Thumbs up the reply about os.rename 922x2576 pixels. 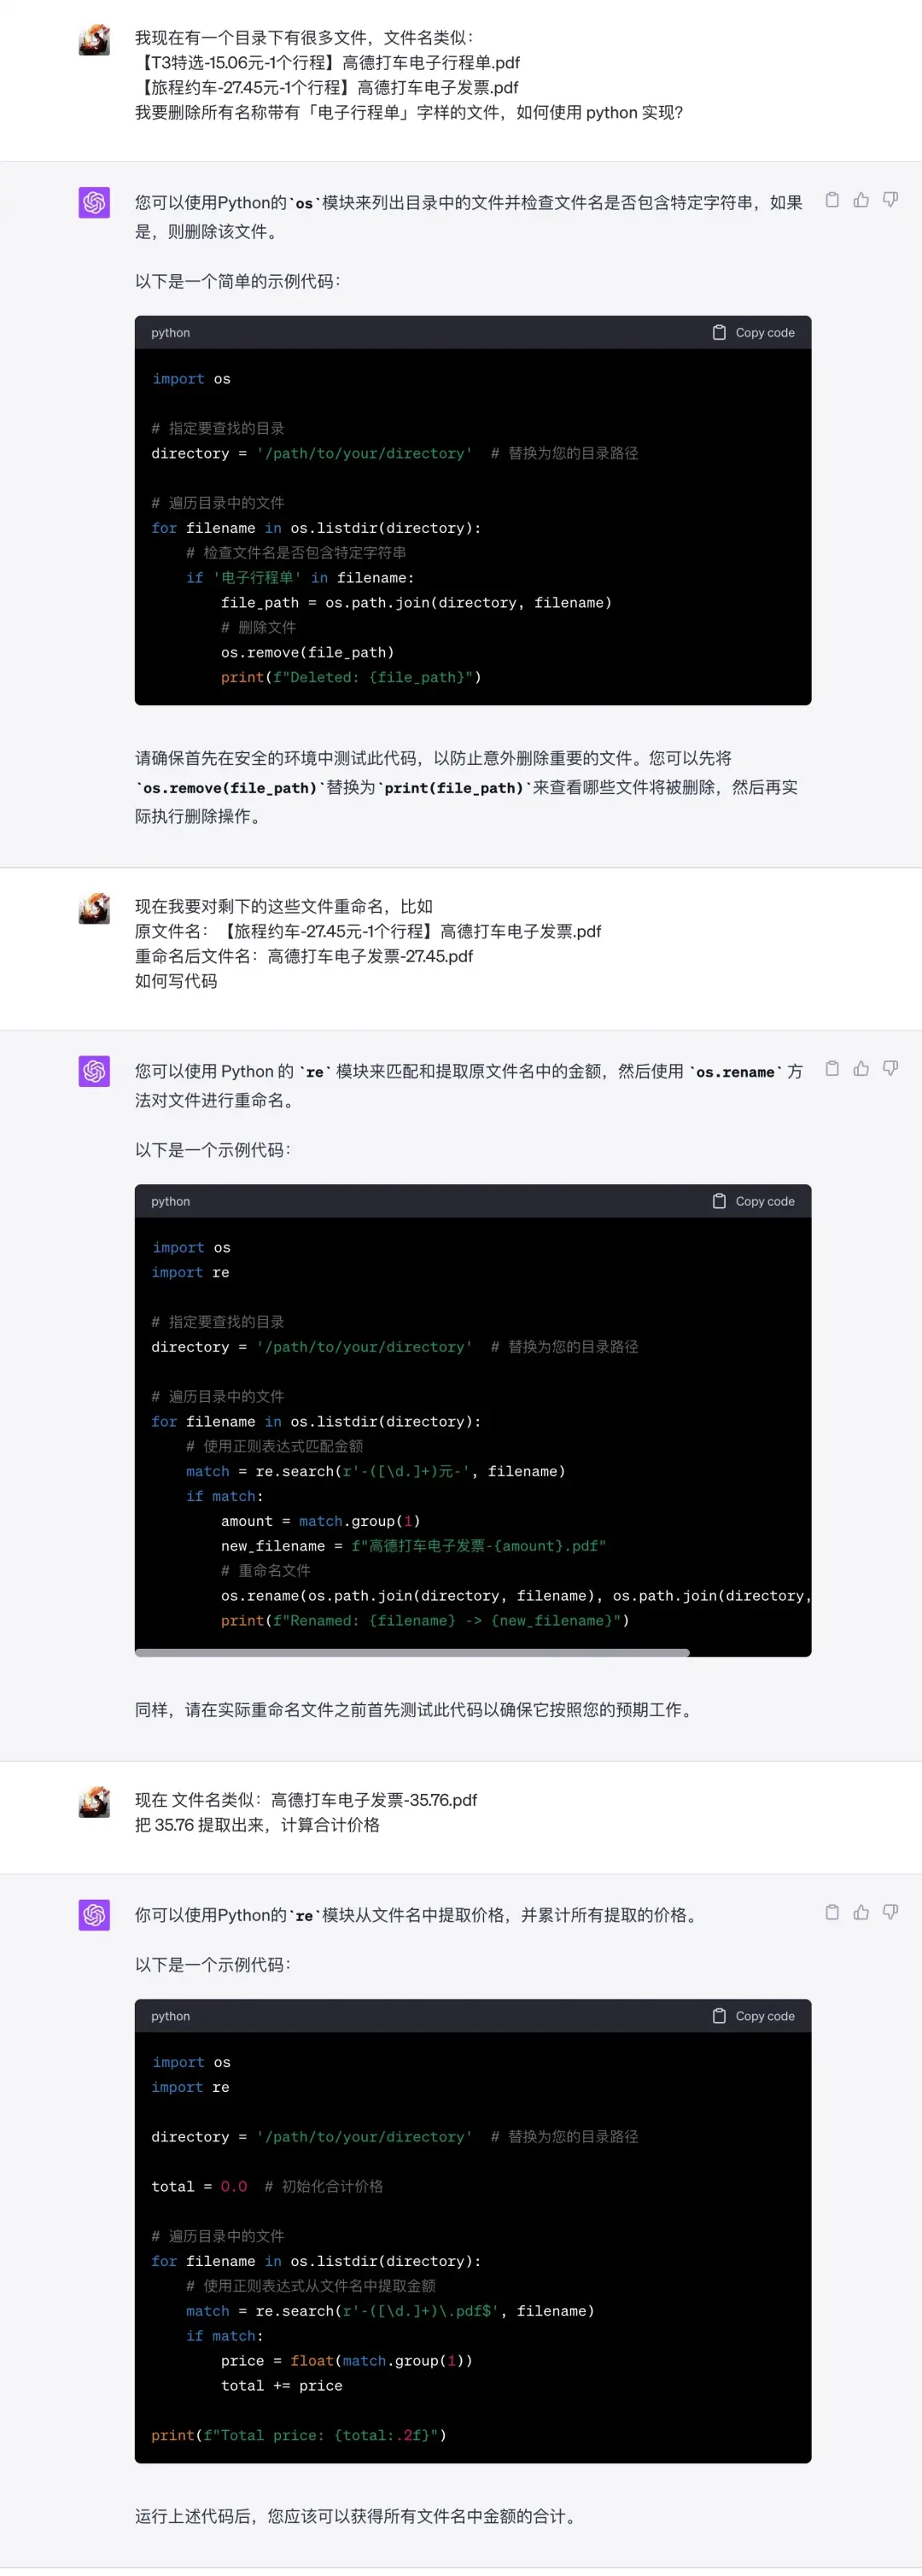(861, 1068)
